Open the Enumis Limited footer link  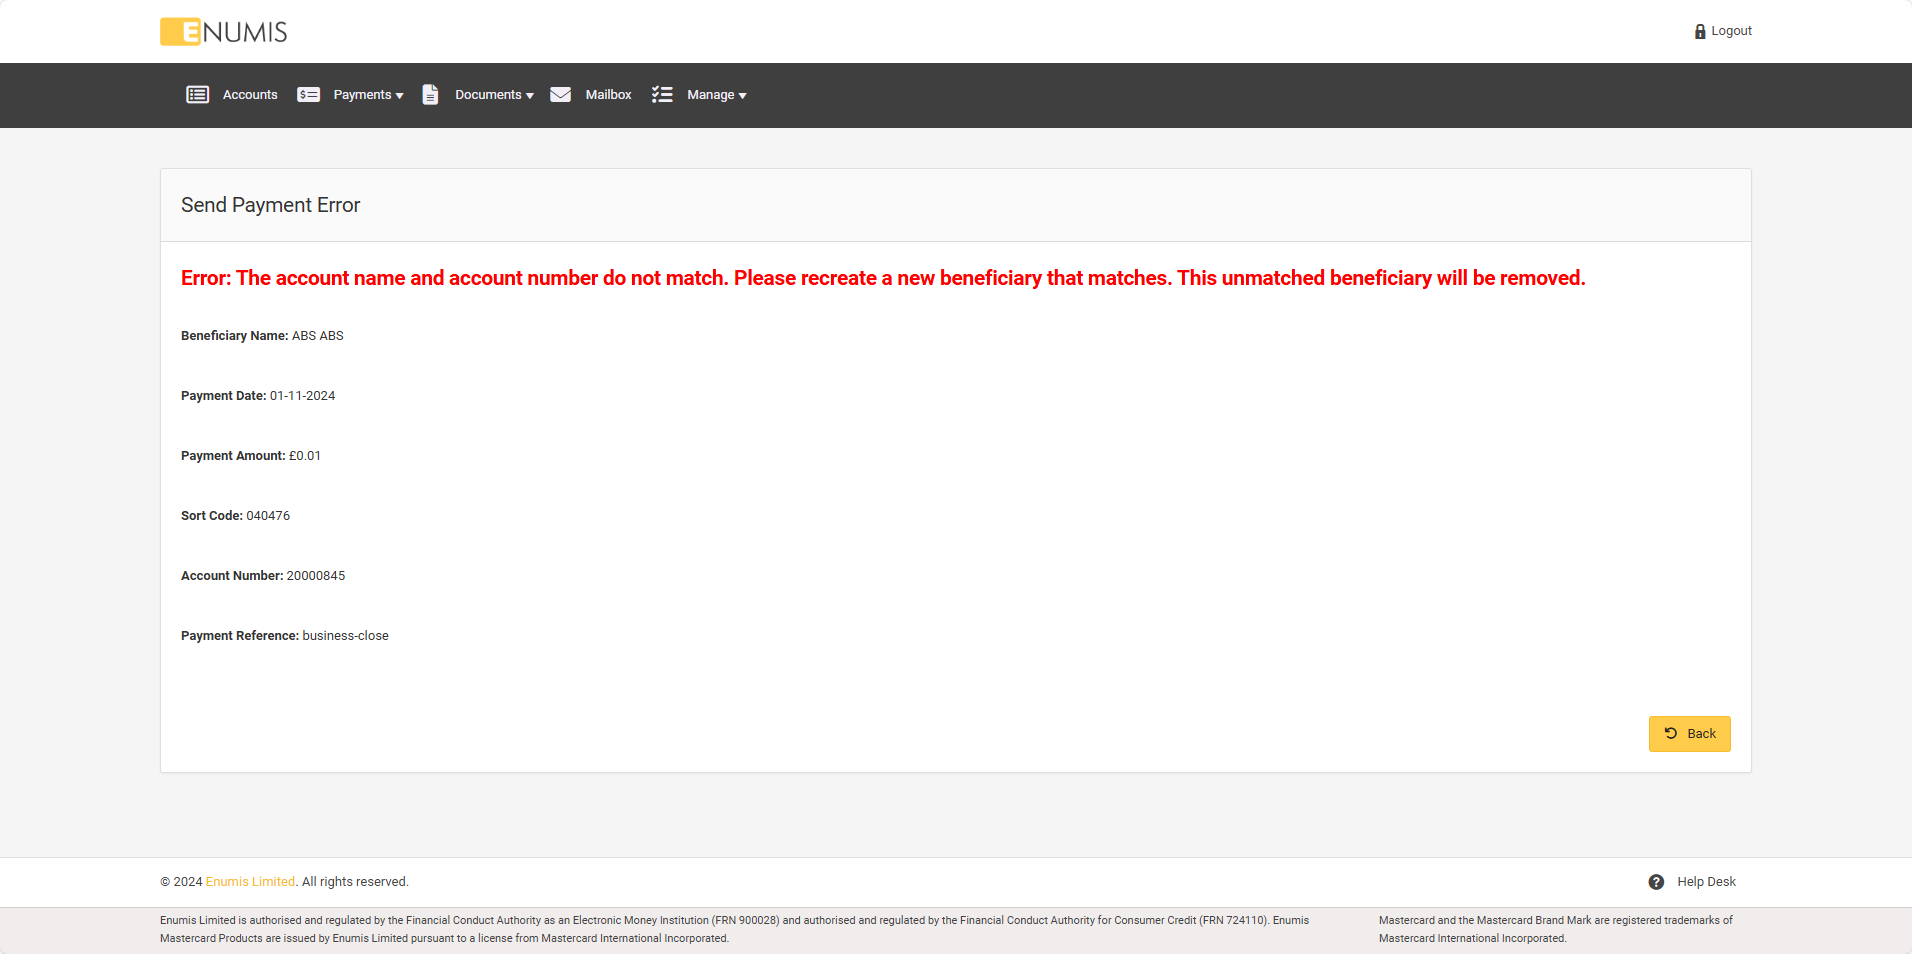[x=250, y=882]
